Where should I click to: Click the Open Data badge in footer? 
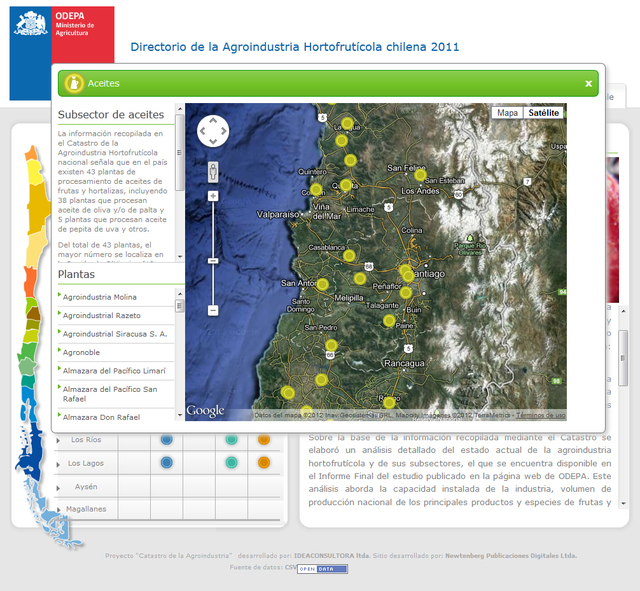click(322, 569)
